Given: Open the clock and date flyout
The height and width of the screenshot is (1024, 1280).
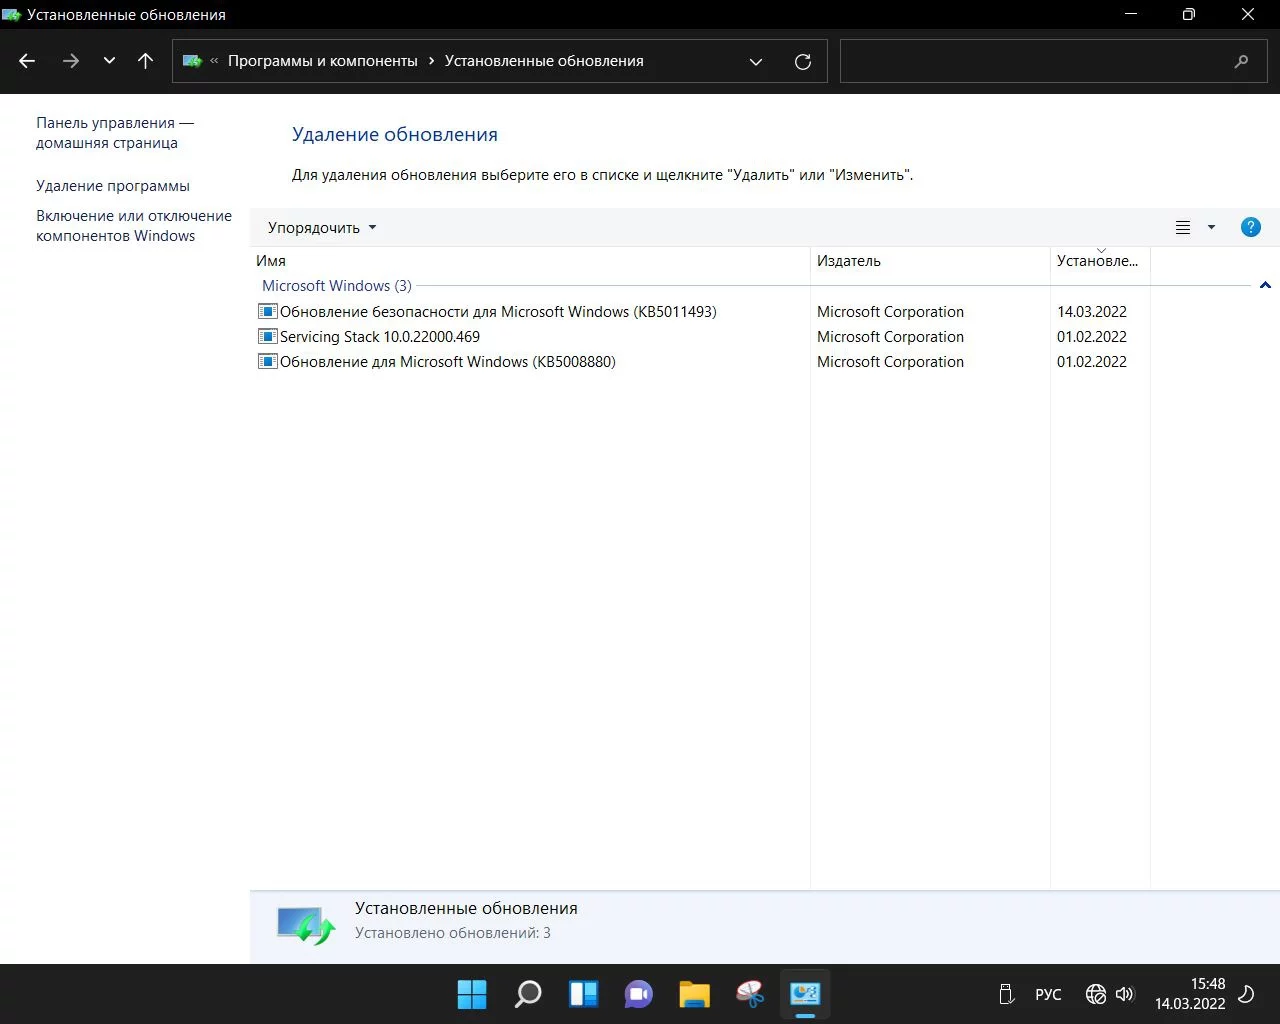Looking at the screenshot, I should pos(1190,994).
